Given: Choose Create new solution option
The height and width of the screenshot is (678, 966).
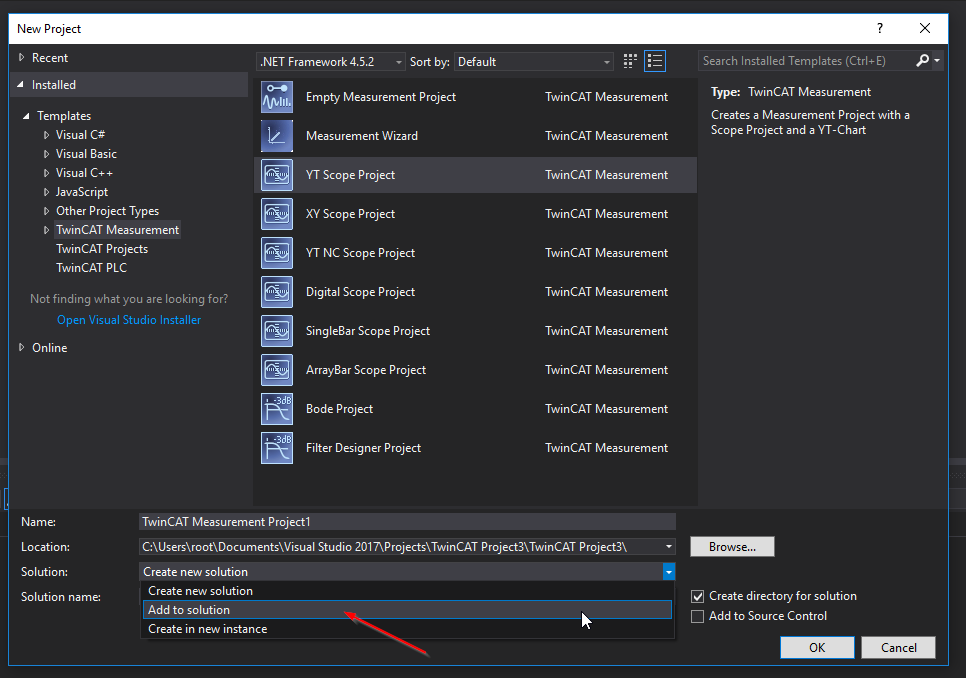Looking at the screenshot, I should click(x=407, y=591).
